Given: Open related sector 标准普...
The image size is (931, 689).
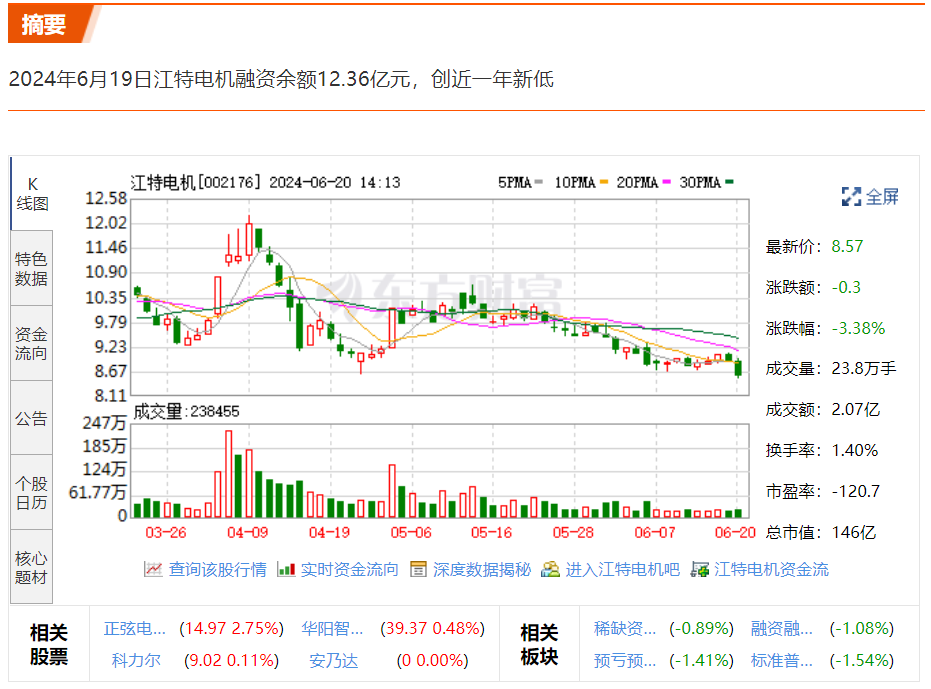Looking at the screenshot, I should (781, 660).
